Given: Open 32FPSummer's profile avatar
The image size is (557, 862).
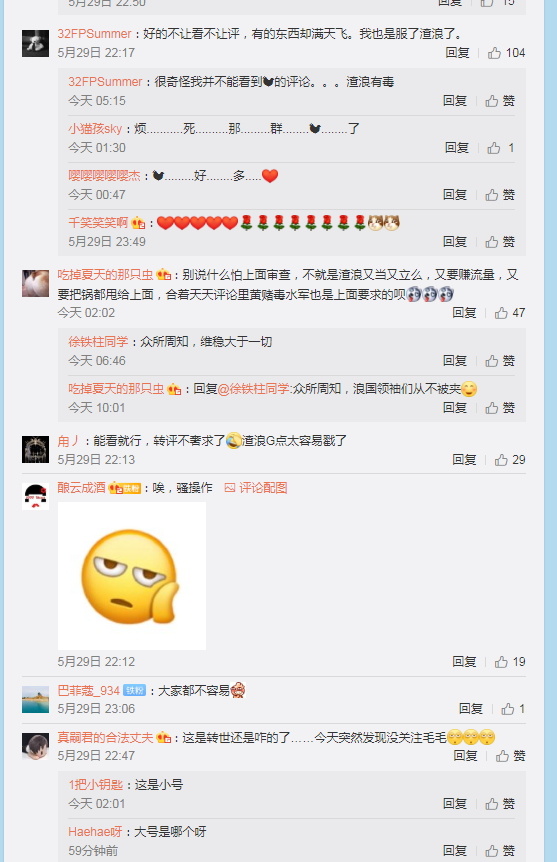Looking at the screenshot, I should [35, 43].
